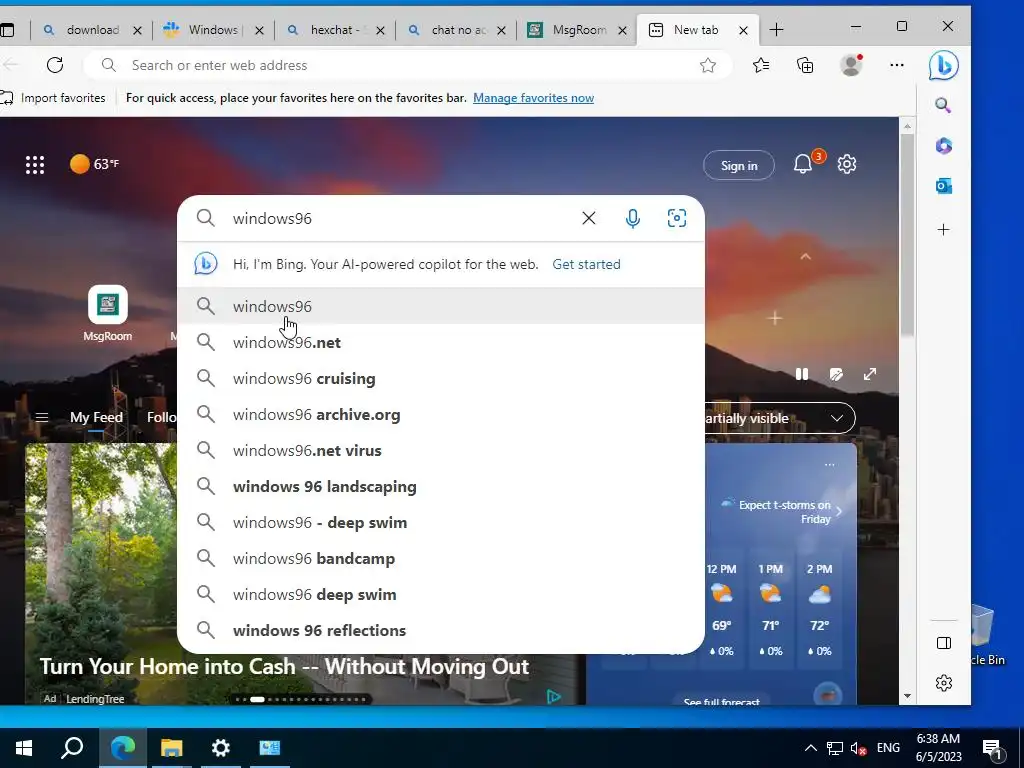Click the Sign in button
Image resolution: width=1024 pixels, height=768 pixels.
(x=739, y=165)
